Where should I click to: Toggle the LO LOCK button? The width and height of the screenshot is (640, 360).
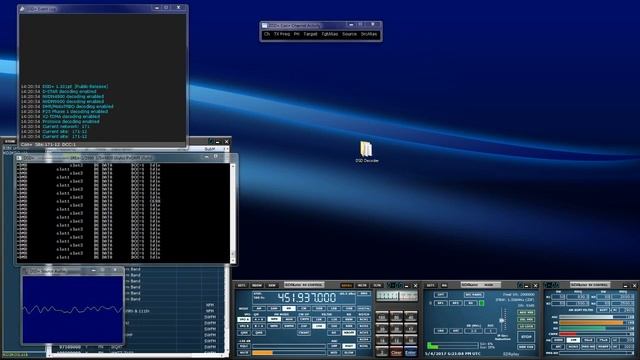click(526, 327)
